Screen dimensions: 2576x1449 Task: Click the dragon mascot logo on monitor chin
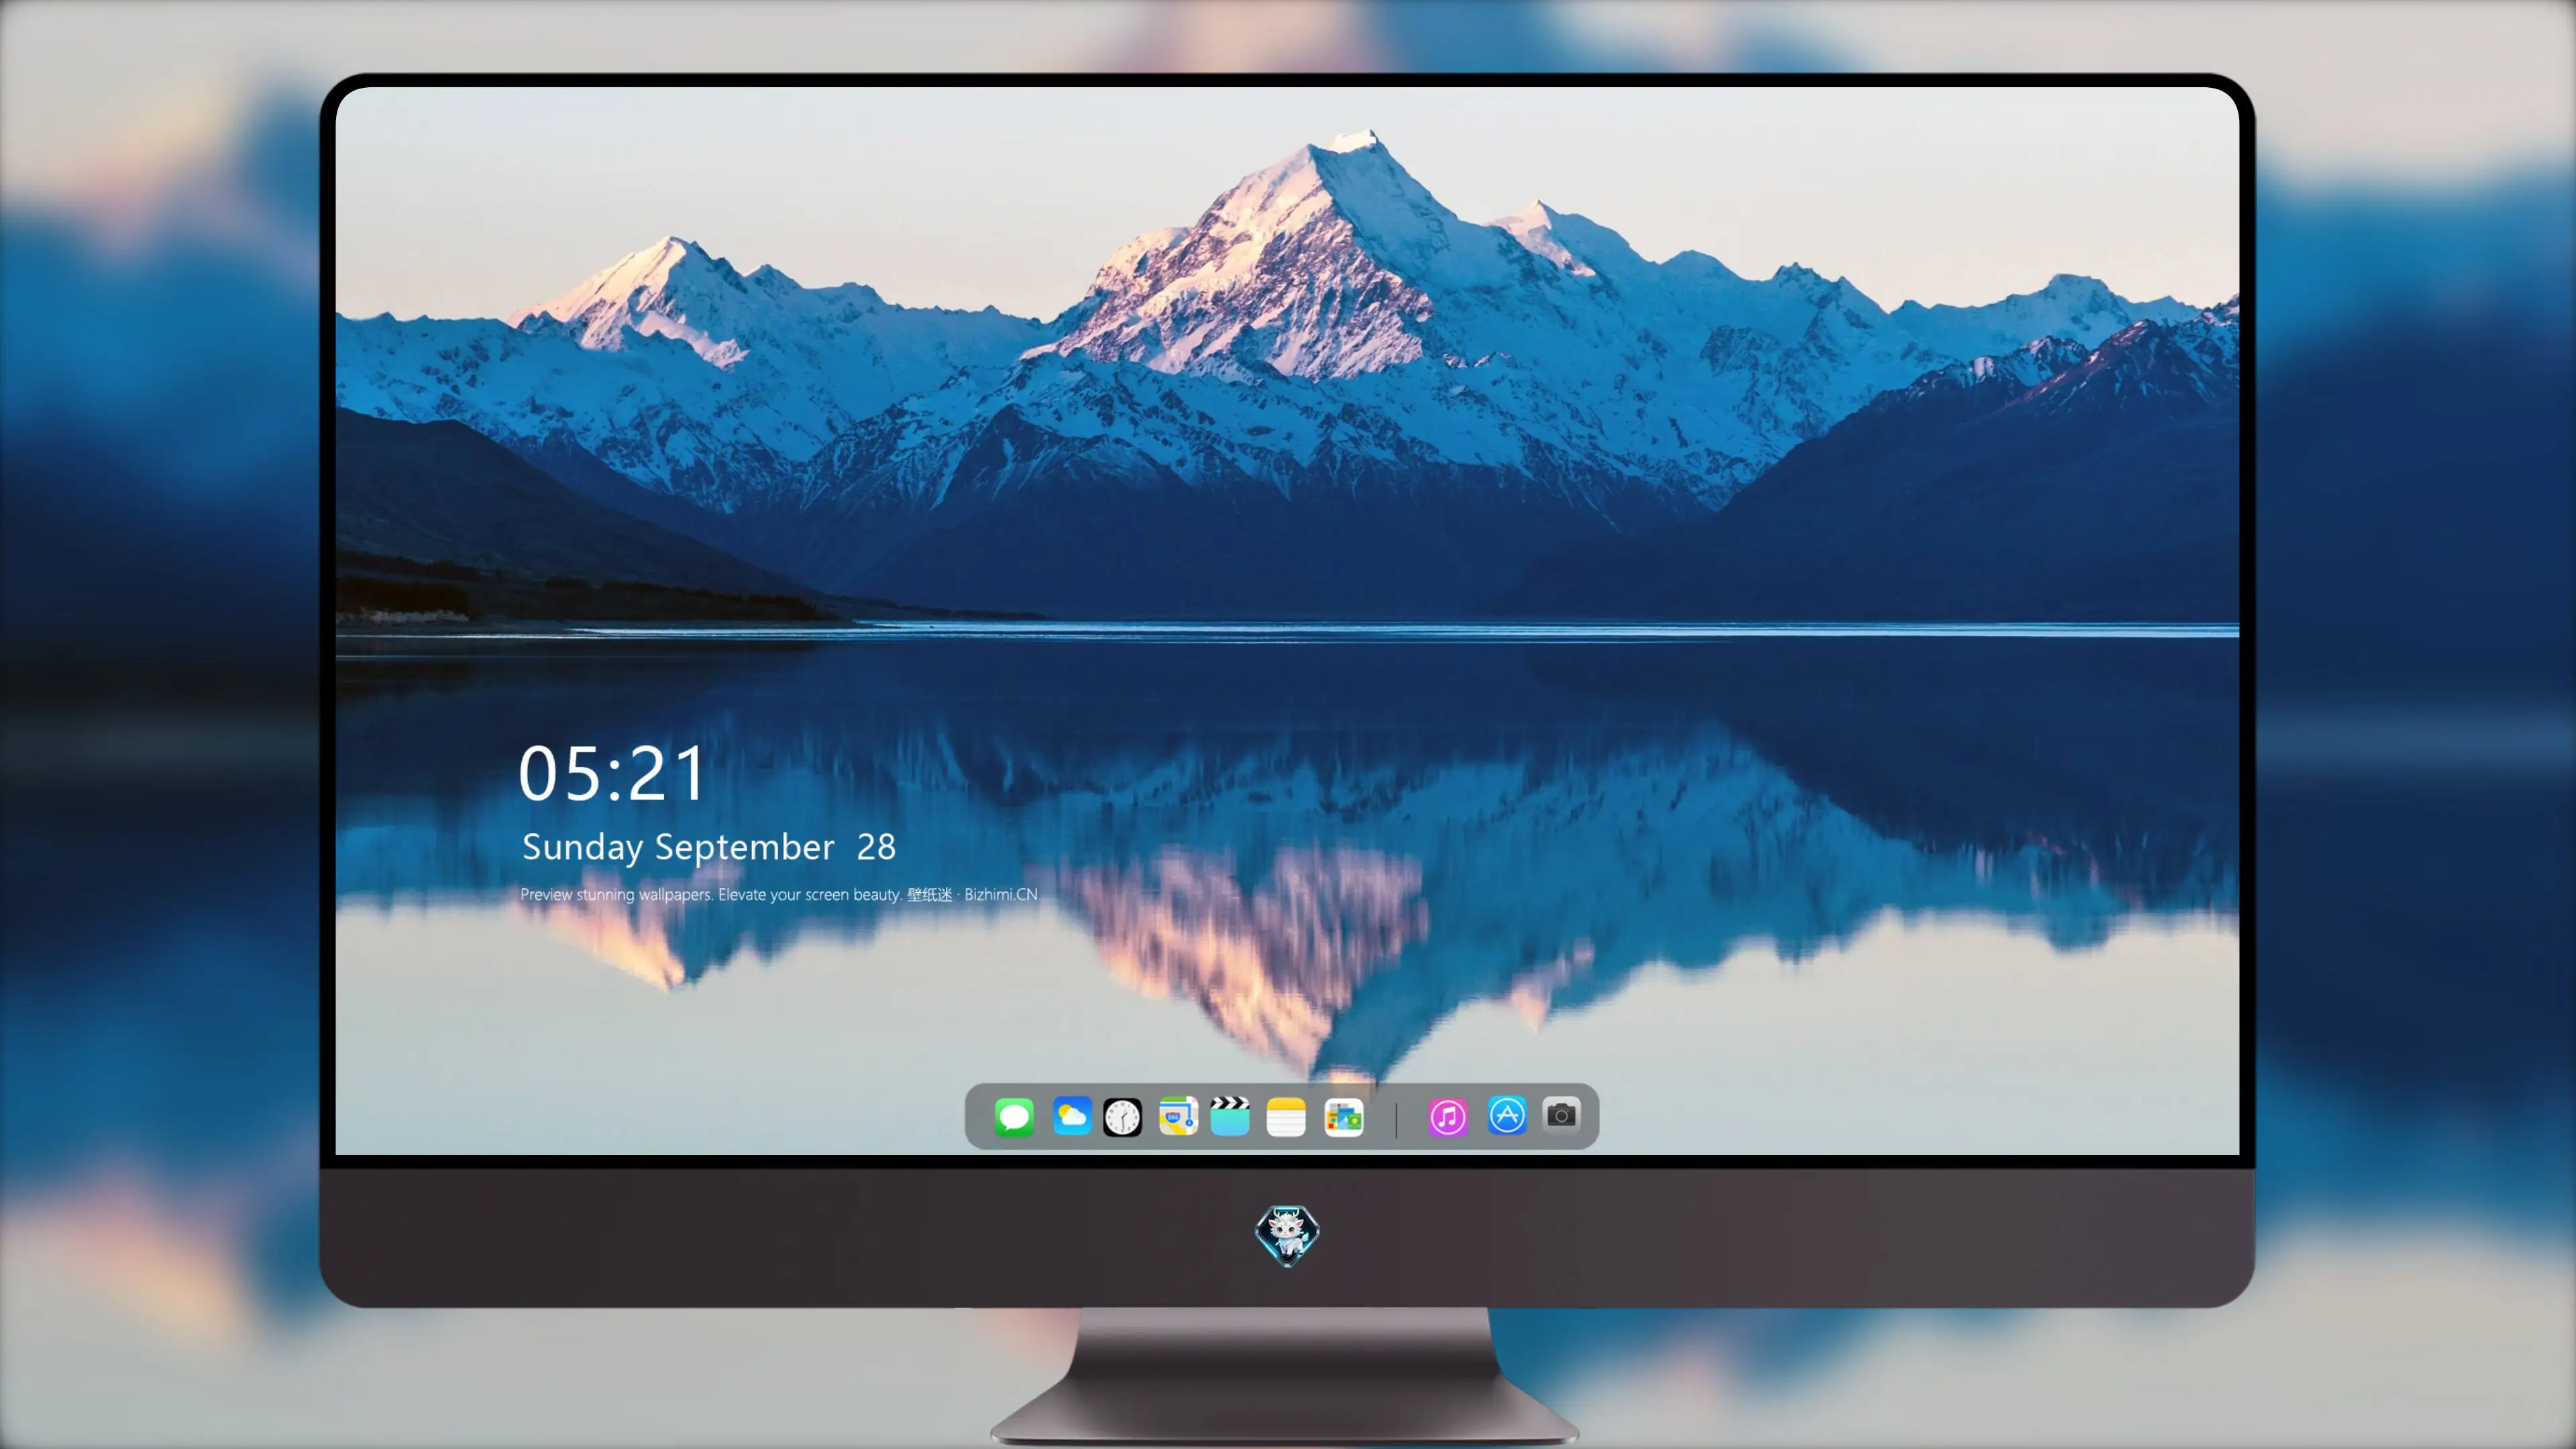[x=1287, y=1235]
